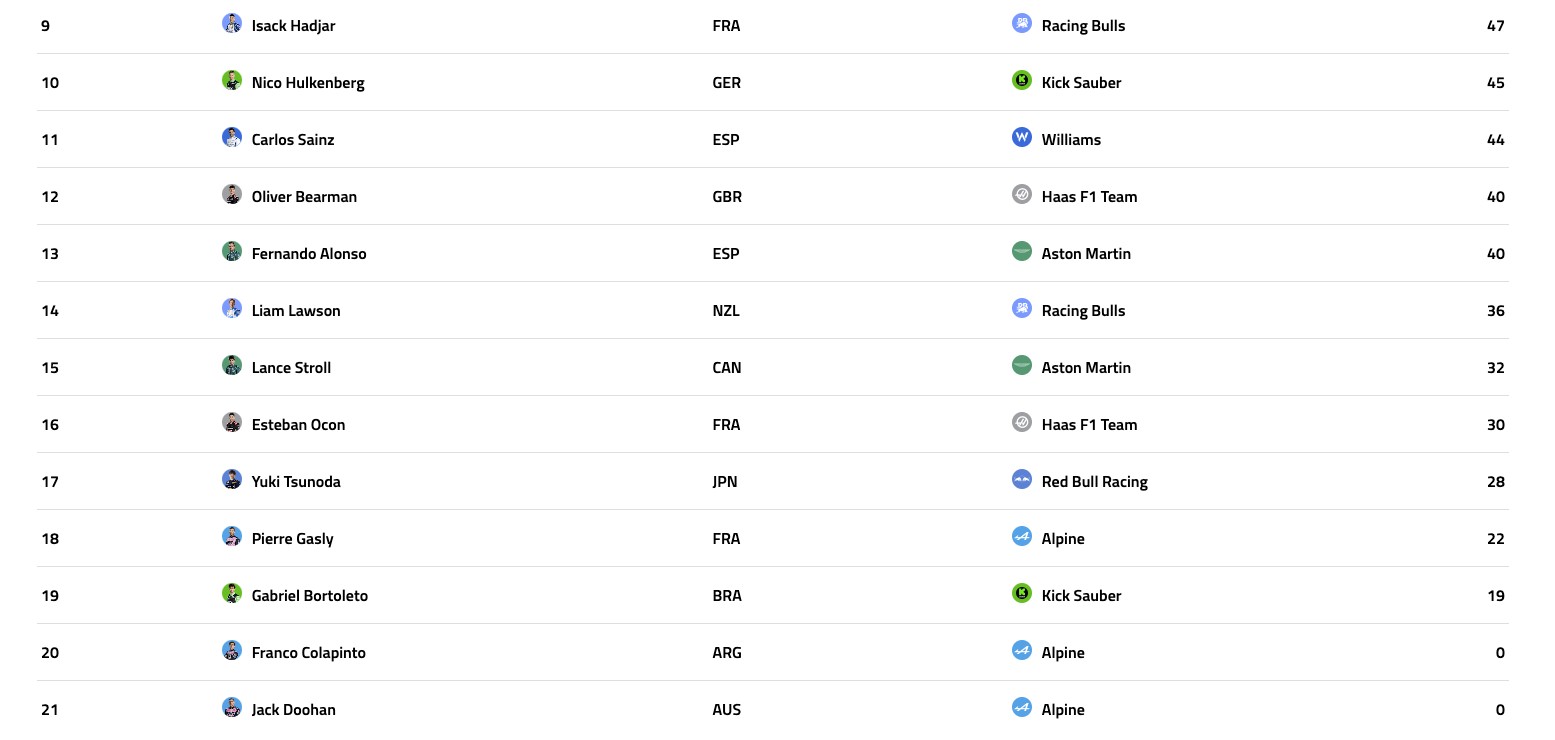Click Oliver Bearman's GBR nationality cell
This screenshot has width=1555, height=740.
[x=727, y=197]
